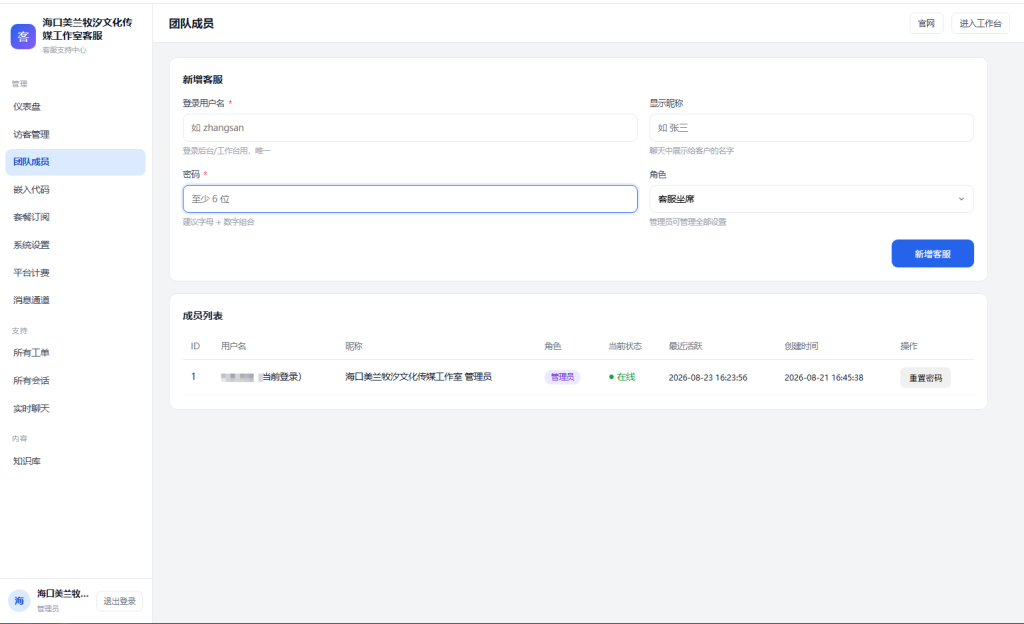Open the 角色 dropdown showing 客服坐席

coord(811,199)
